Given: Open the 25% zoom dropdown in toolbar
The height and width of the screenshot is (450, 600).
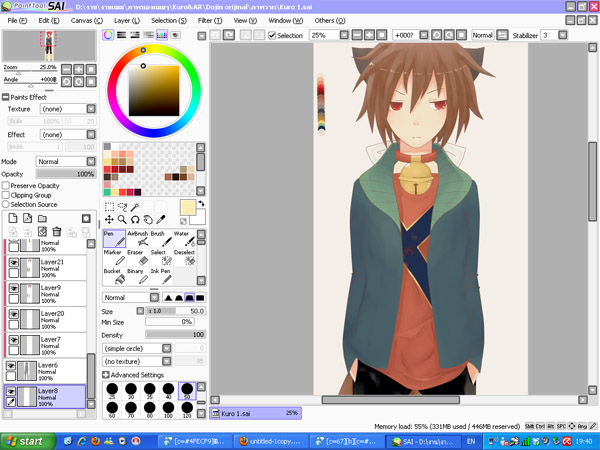Looking at the screenshot, I should click(x=344, y=35).
